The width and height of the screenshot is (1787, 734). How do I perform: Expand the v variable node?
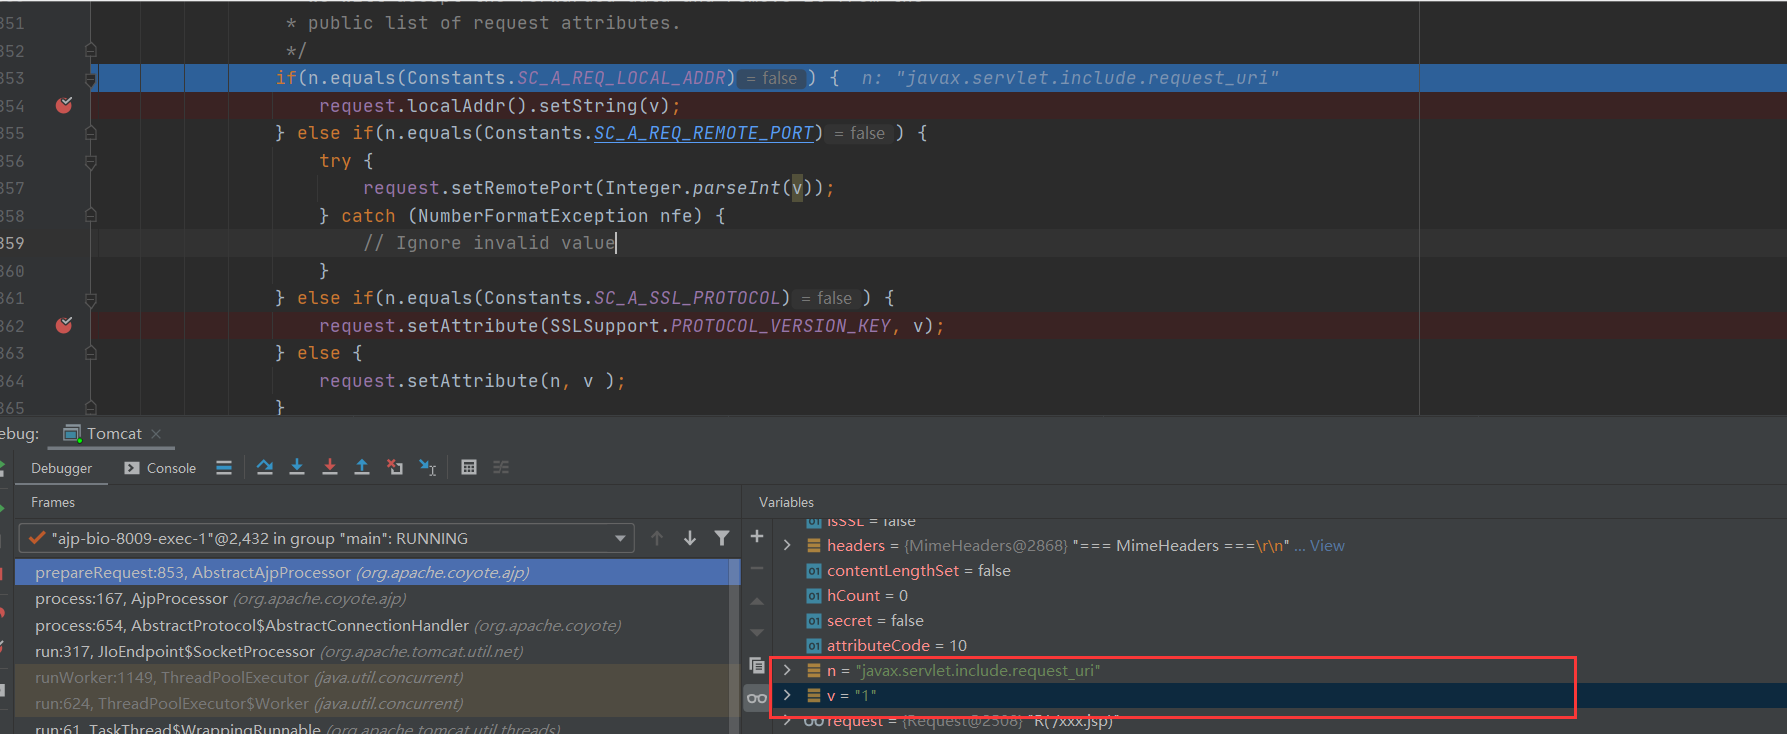coord(787,695)
